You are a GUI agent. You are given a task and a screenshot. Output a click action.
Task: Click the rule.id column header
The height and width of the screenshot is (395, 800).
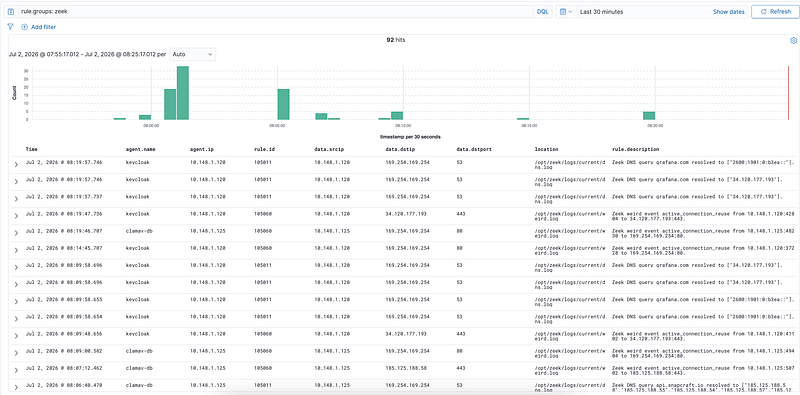click(264, 150)
